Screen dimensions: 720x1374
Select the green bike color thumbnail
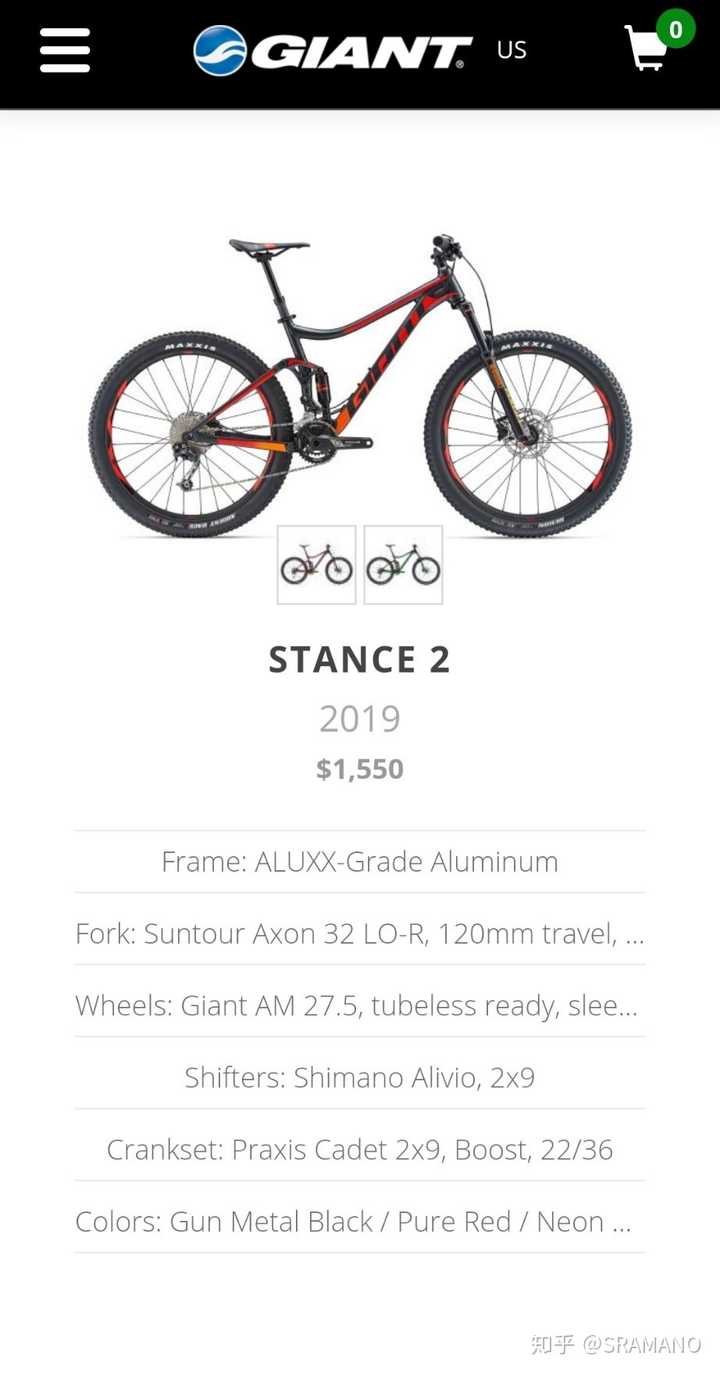pyautogui.click(x=403, y=565)
